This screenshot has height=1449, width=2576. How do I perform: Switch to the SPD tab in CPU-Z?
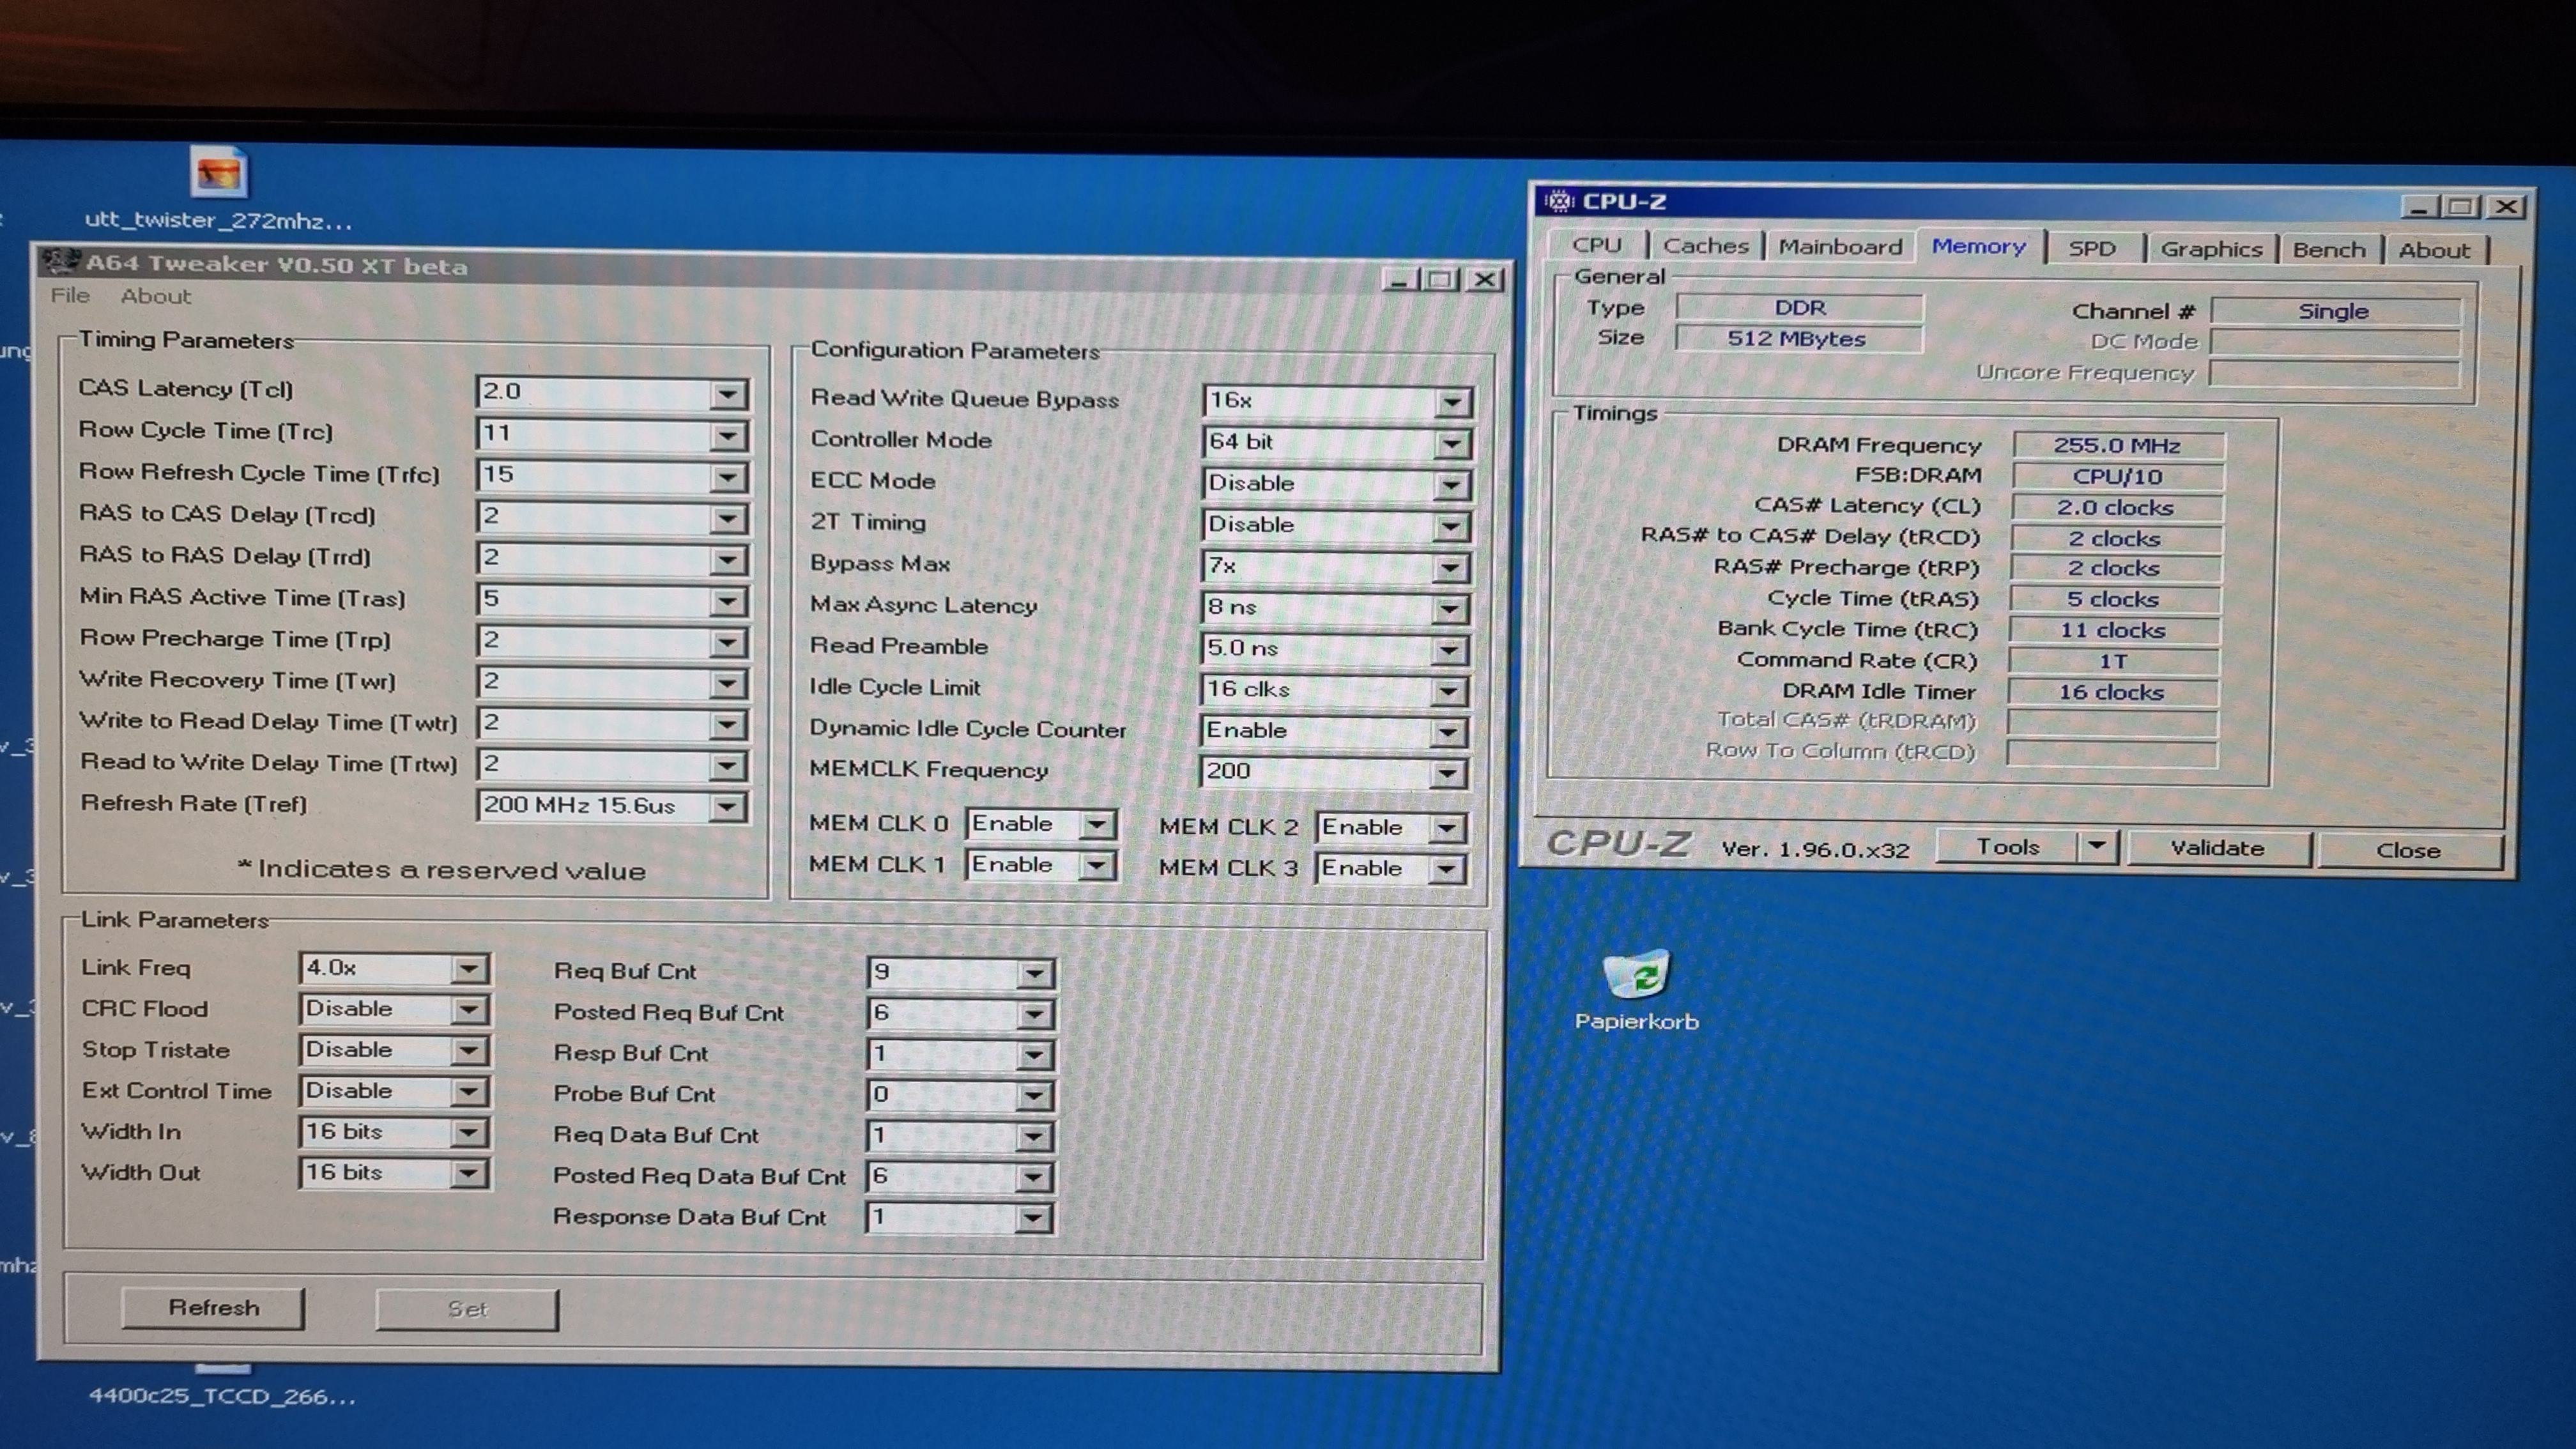[x=2092, y=249]
